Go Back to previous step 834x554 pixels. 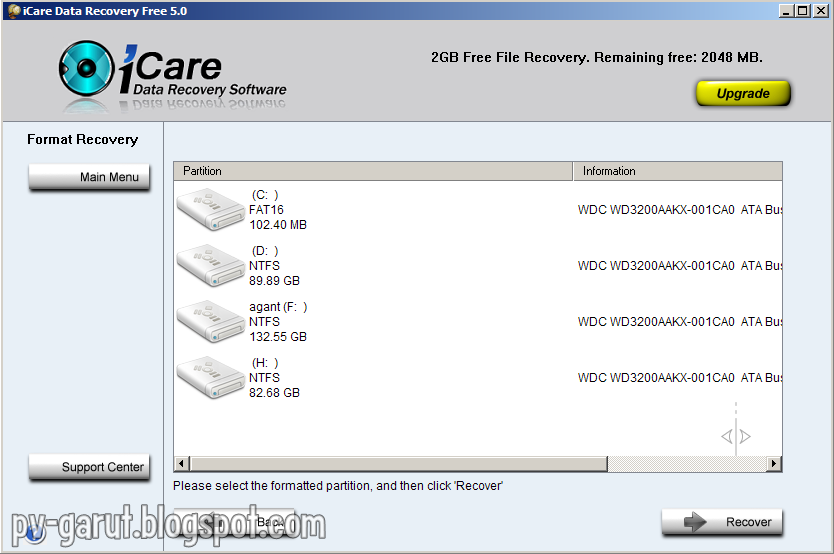pos(234,522)
